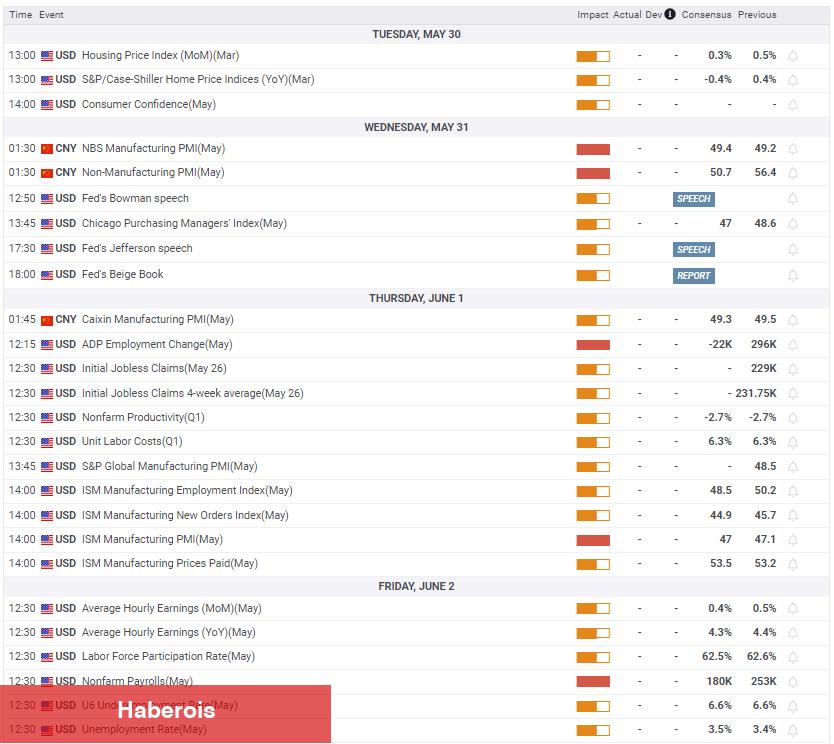The width and height of the screenshot is (834, 744).
Task: Click the THURSDAY, JUNE 1 date header
Action: (416, 298)
